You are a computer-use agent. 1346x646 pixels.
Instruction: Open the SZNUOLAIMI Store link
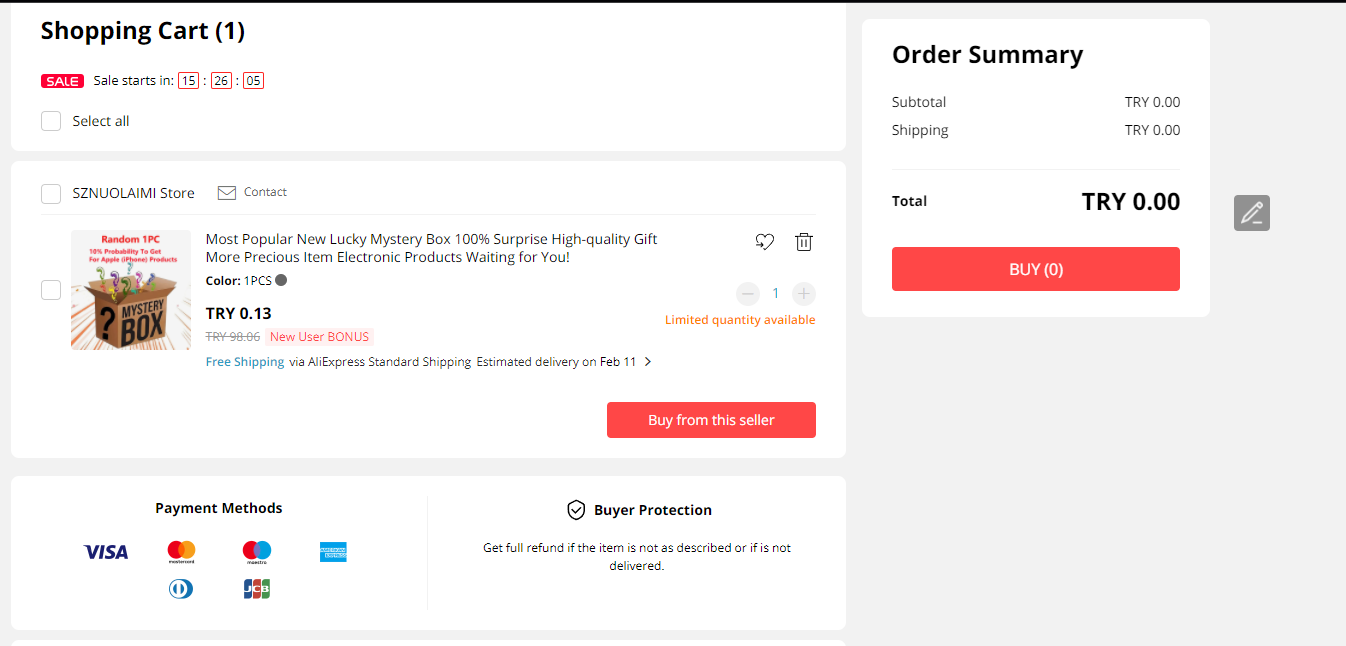(x=133, y=193)
